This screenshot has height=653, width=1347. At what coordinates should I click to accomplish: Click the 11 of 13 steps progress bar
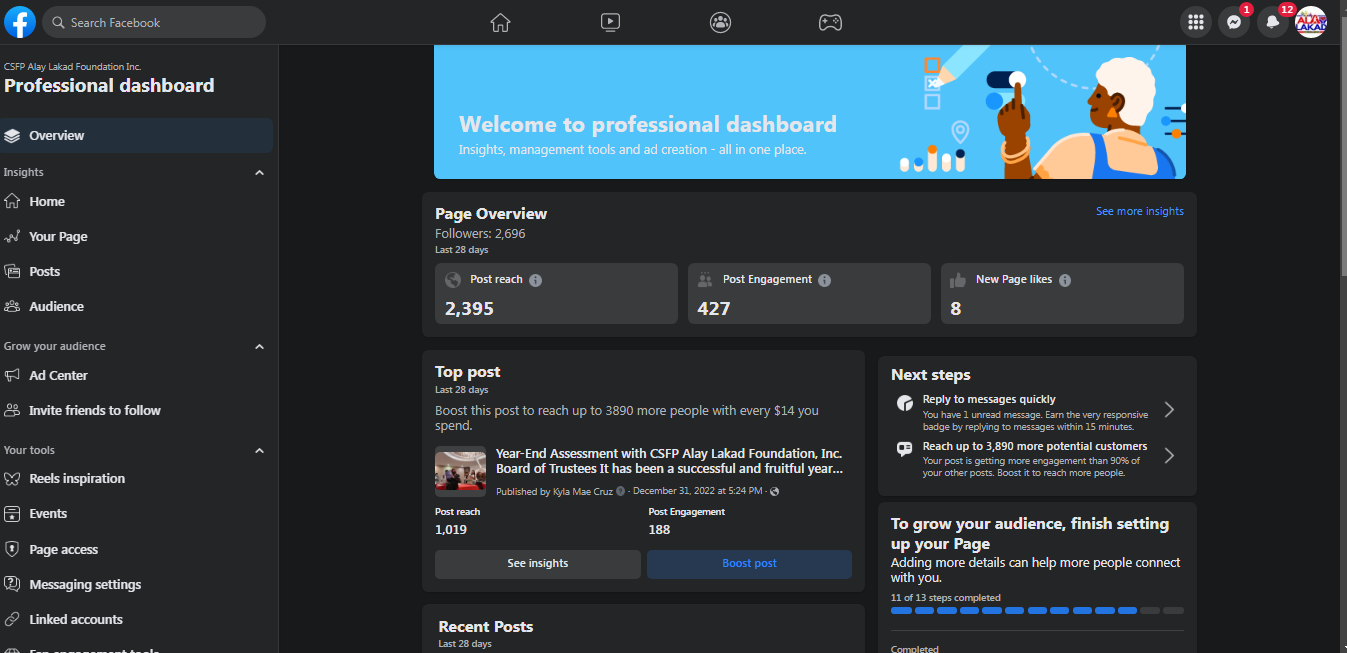coord(1037,610)
